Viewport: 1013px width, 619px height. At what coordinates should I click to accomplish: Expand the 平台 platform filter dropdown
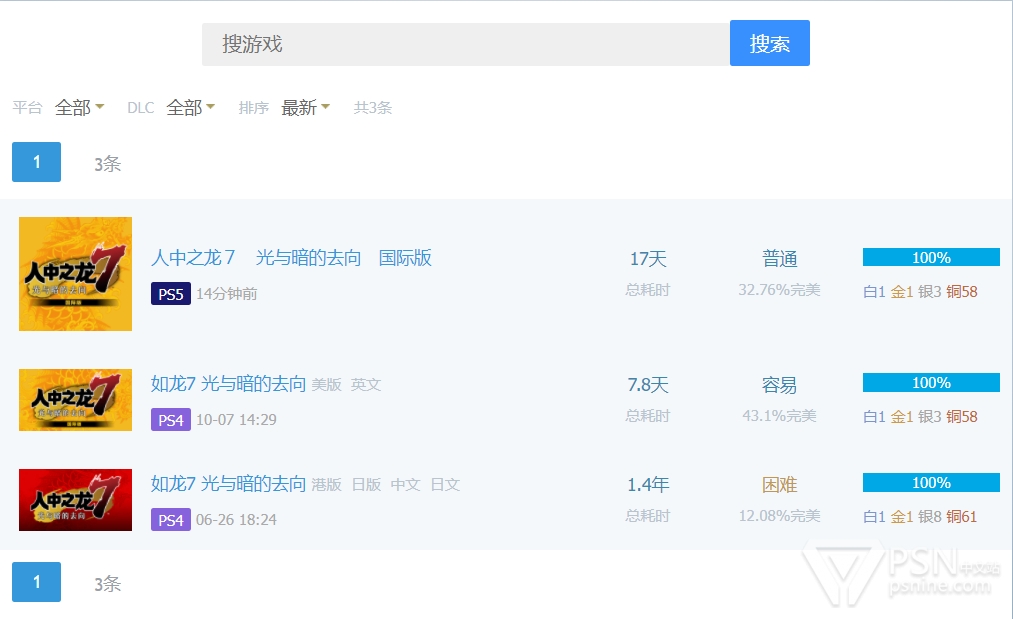pos(79,108)
